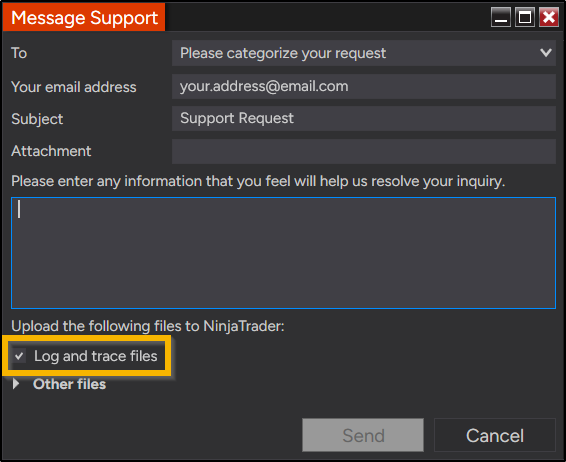Maximize the Message Support window

tap(524, 17)
